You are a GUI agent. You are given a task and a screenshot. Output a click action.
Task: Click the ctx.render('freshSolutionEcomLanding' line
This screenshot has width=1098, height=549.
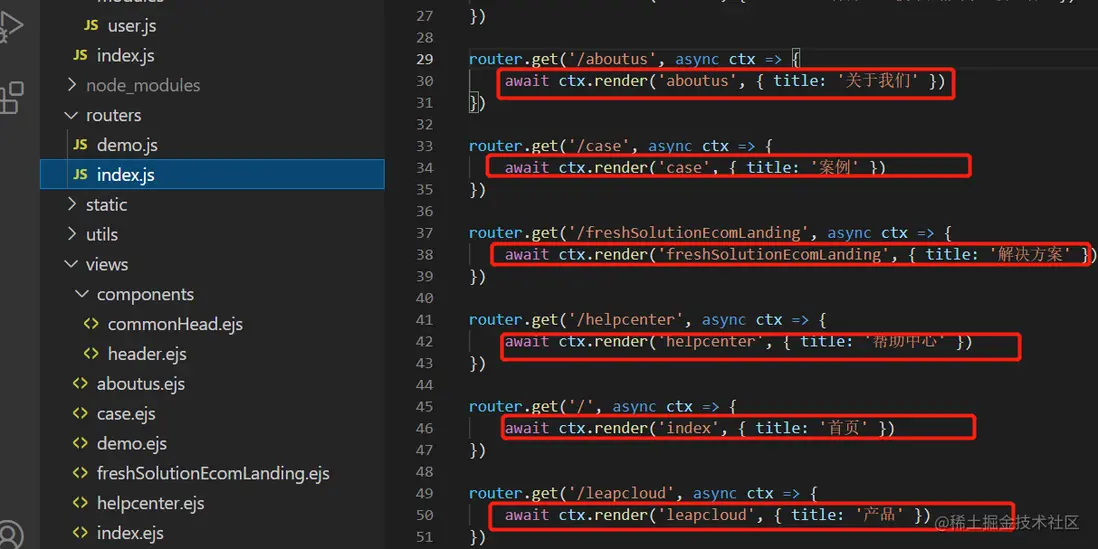click(x=800, y=254)
